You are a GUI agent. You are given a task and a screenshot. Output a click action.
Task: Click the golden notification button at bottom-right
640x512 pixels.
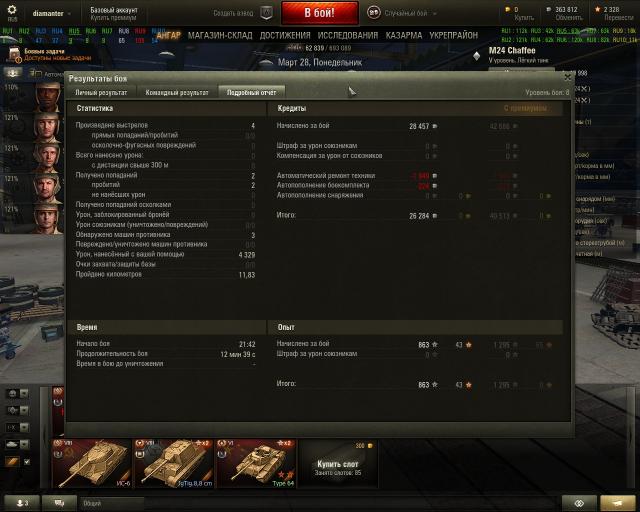pos(617,503)
